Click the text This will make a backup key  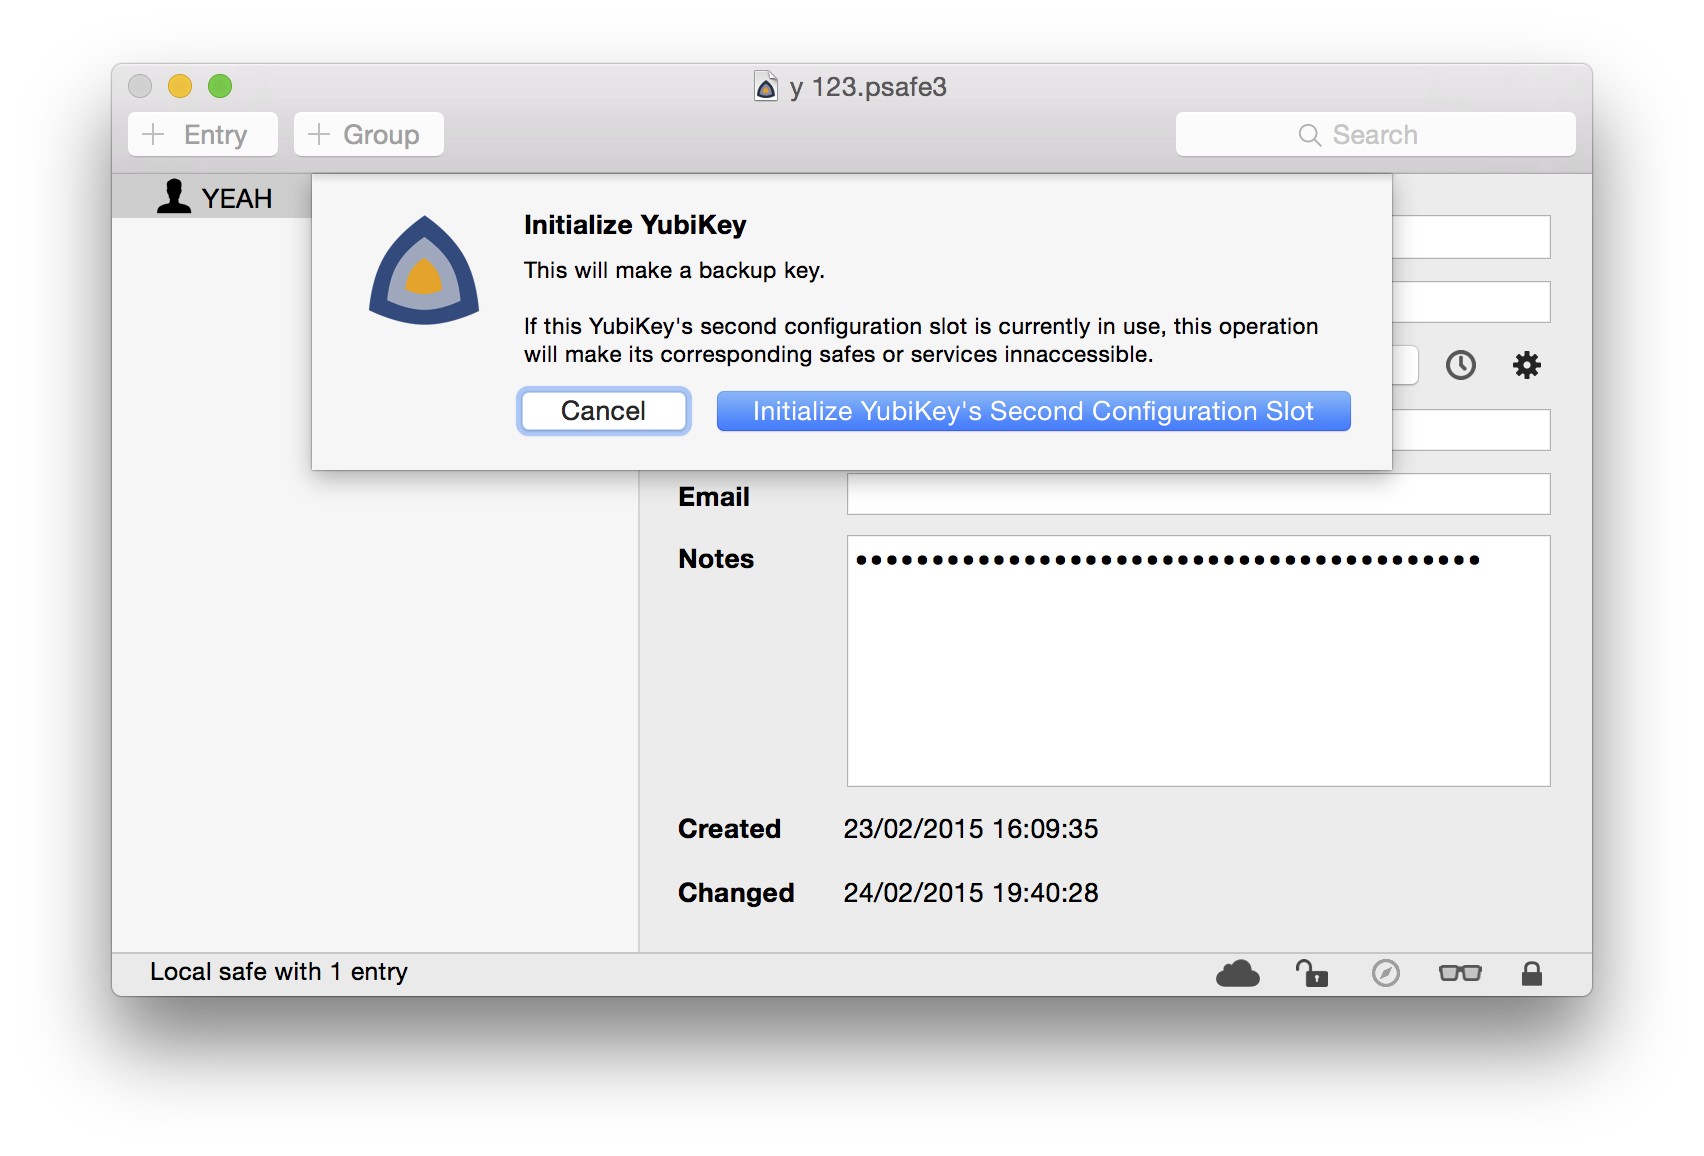674,270
